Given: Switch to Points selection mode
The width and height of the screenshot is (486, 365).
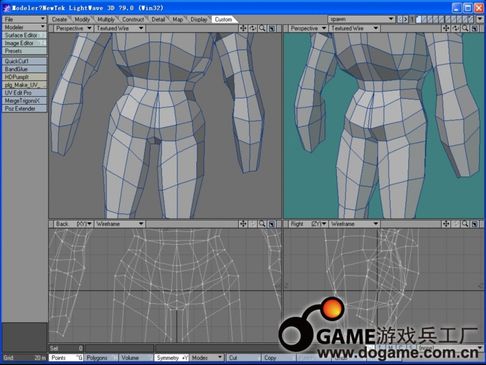Looking at the screenshot, I should [66, 358].
